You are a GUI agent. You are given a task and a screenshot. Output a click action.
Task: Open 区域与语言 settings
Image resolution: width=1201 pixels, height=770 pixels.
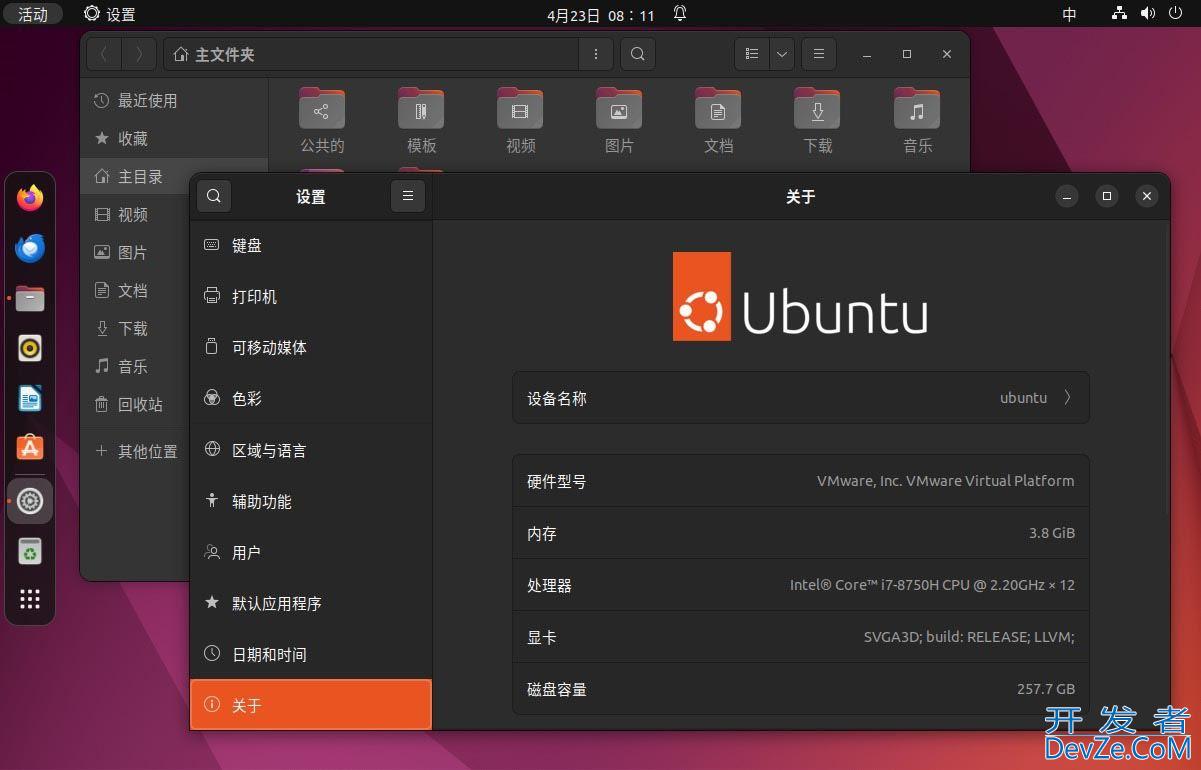[x=311, y=450]
